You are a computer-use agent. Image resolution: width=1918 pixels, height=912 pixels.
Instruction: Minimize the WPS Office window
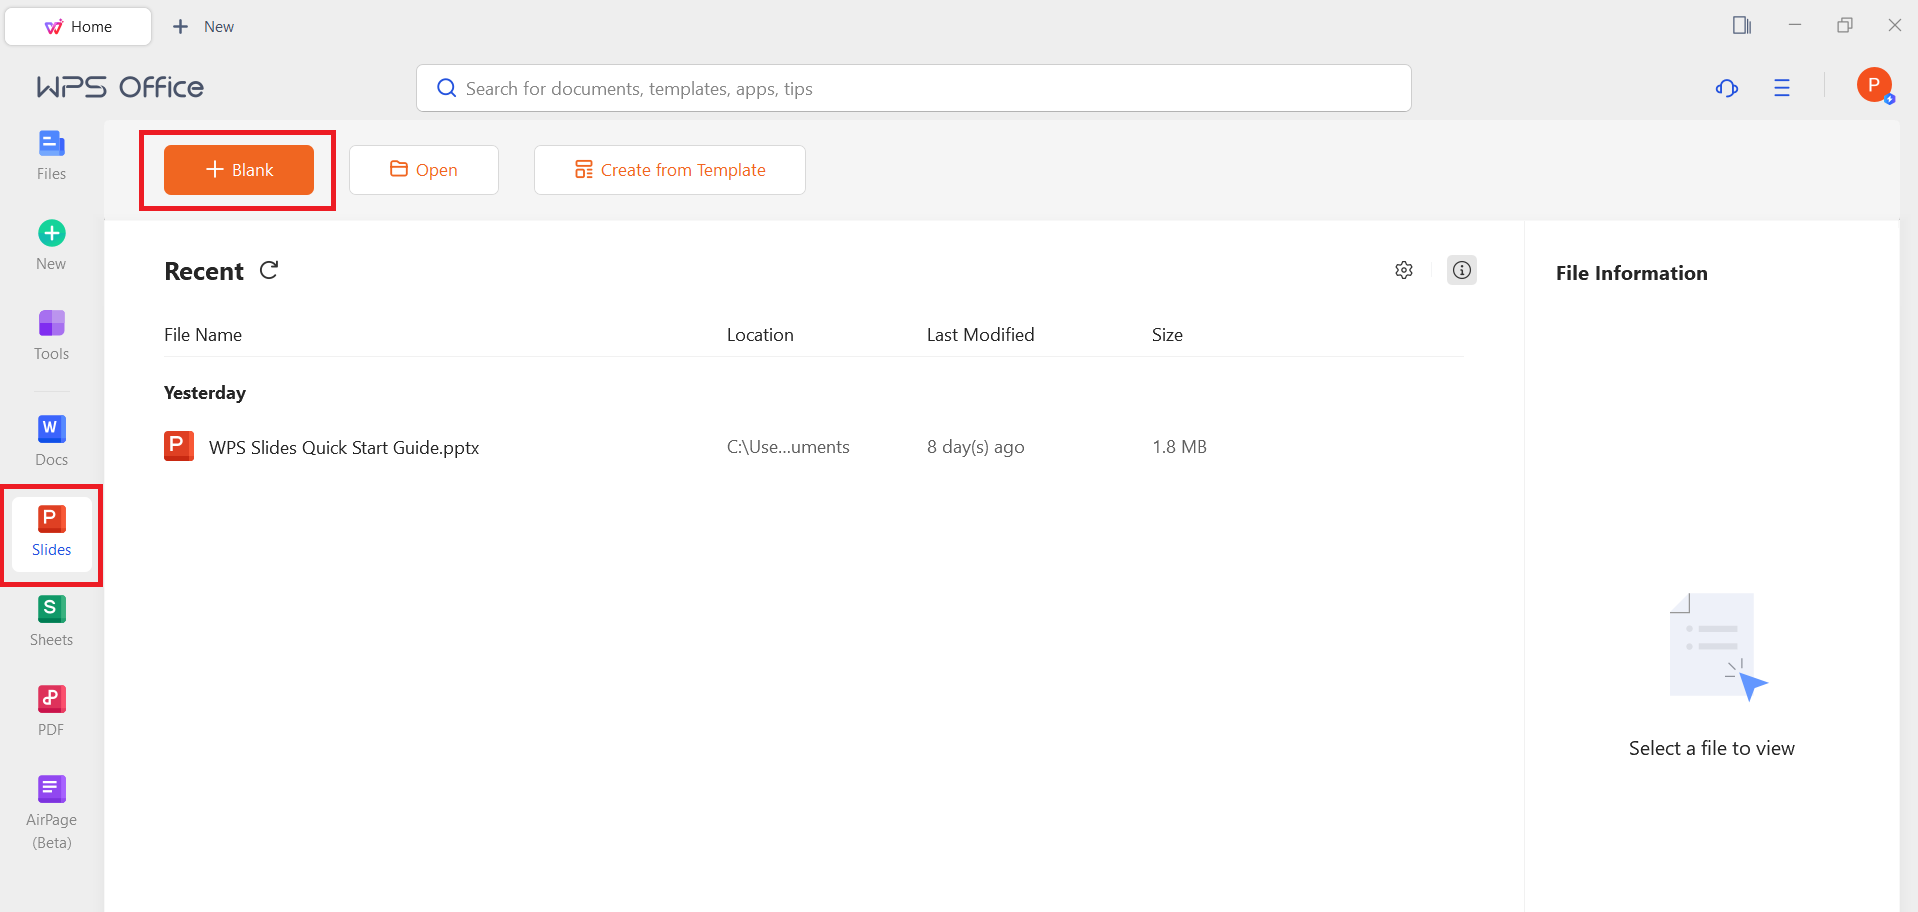(1795, 25)
